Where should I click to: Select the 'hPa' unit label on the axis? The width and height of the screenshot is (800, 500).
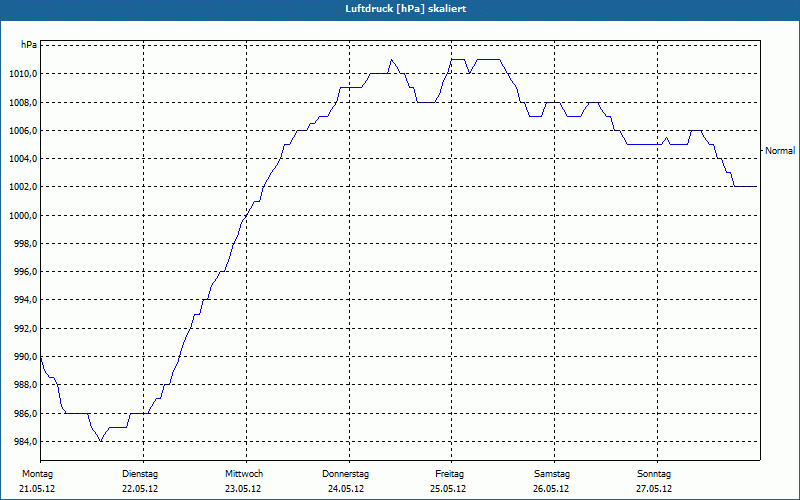click(29, 45)
